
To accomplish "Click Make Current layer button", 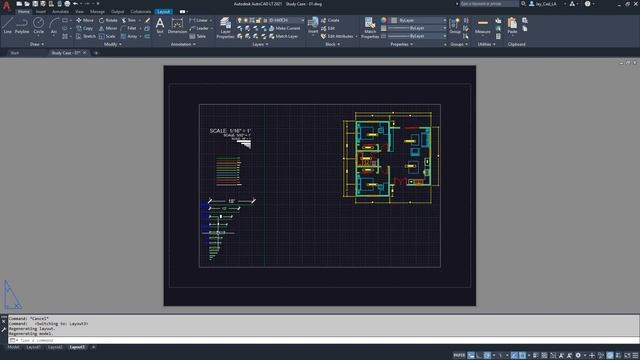I will pyautogui.click(x=284, y=28).
